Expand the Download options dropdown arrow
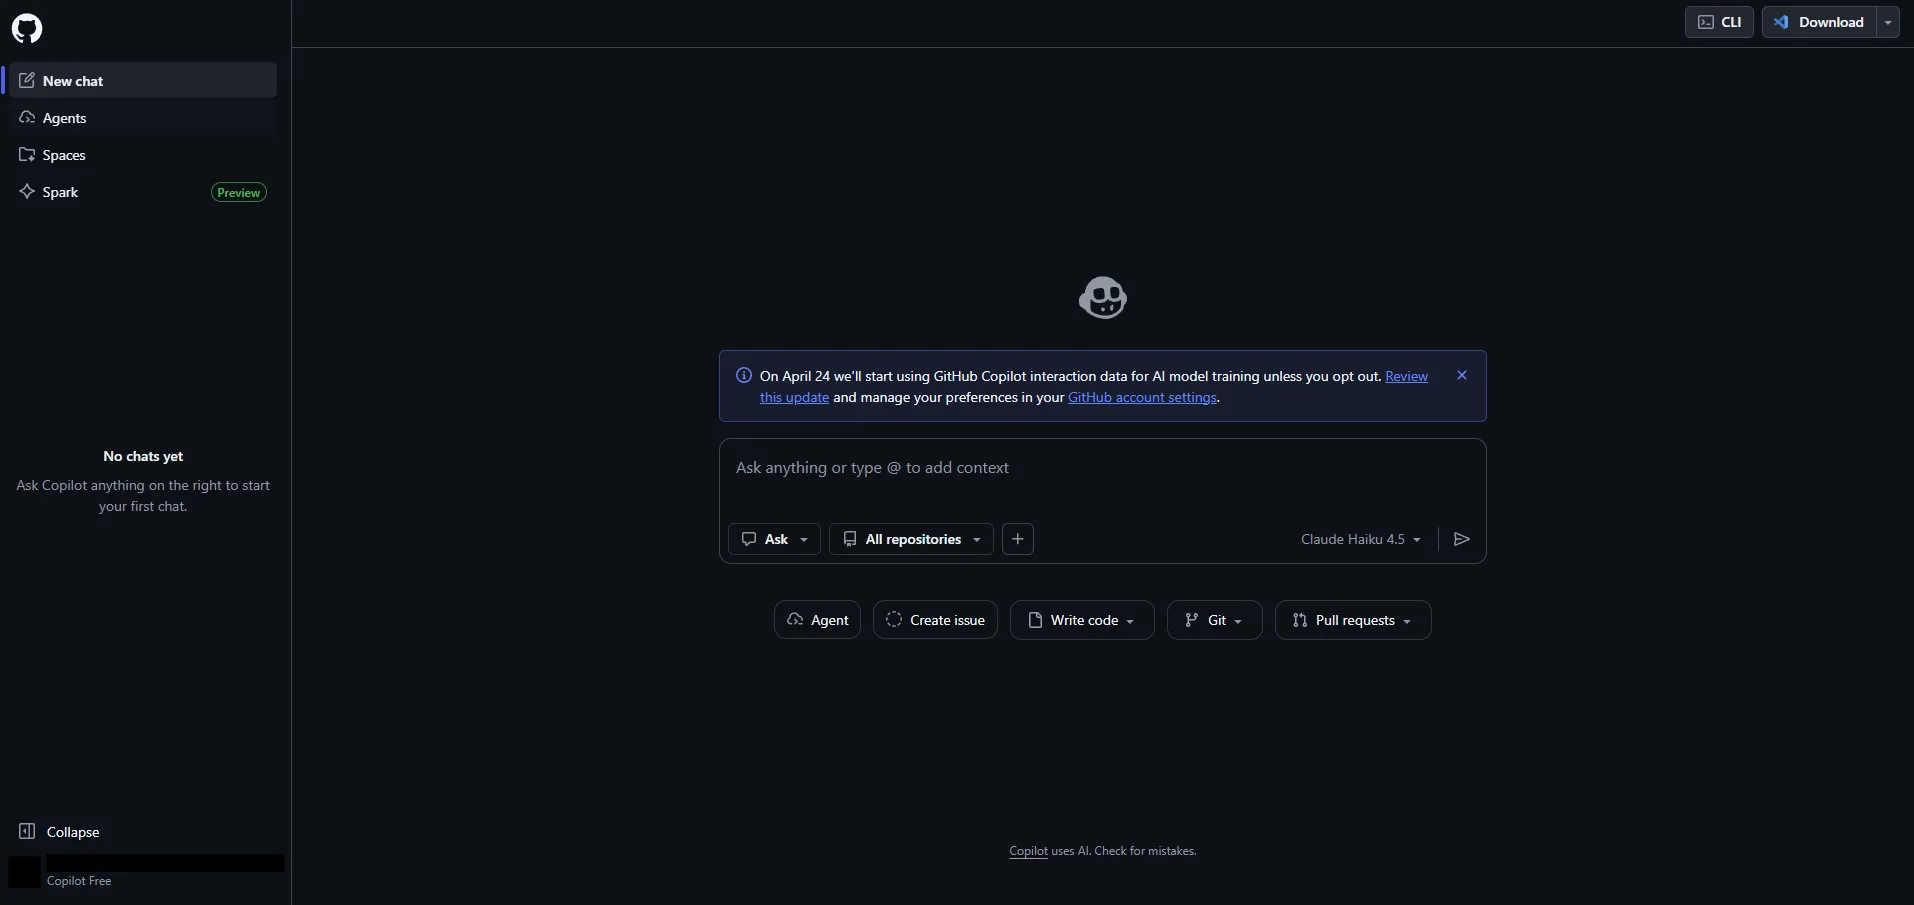Viewport: 1914px width, 905px height. (1888, 22)
